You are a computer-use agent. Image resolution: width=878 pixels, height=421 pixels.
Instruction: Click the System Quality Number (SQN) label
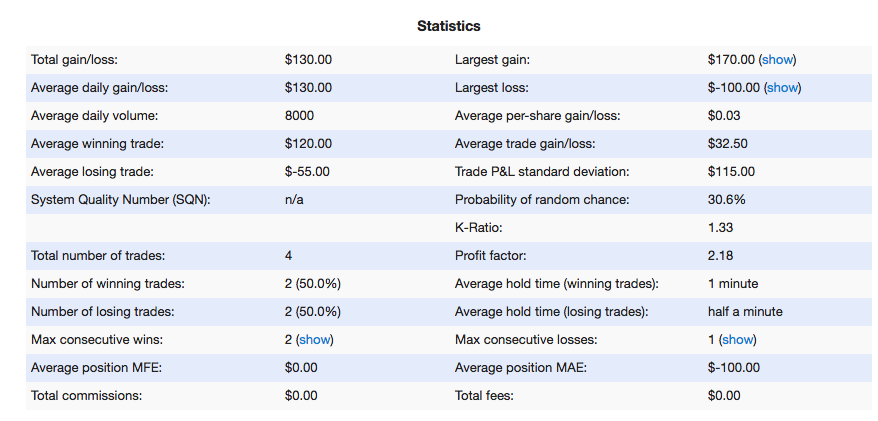point(120,200)
